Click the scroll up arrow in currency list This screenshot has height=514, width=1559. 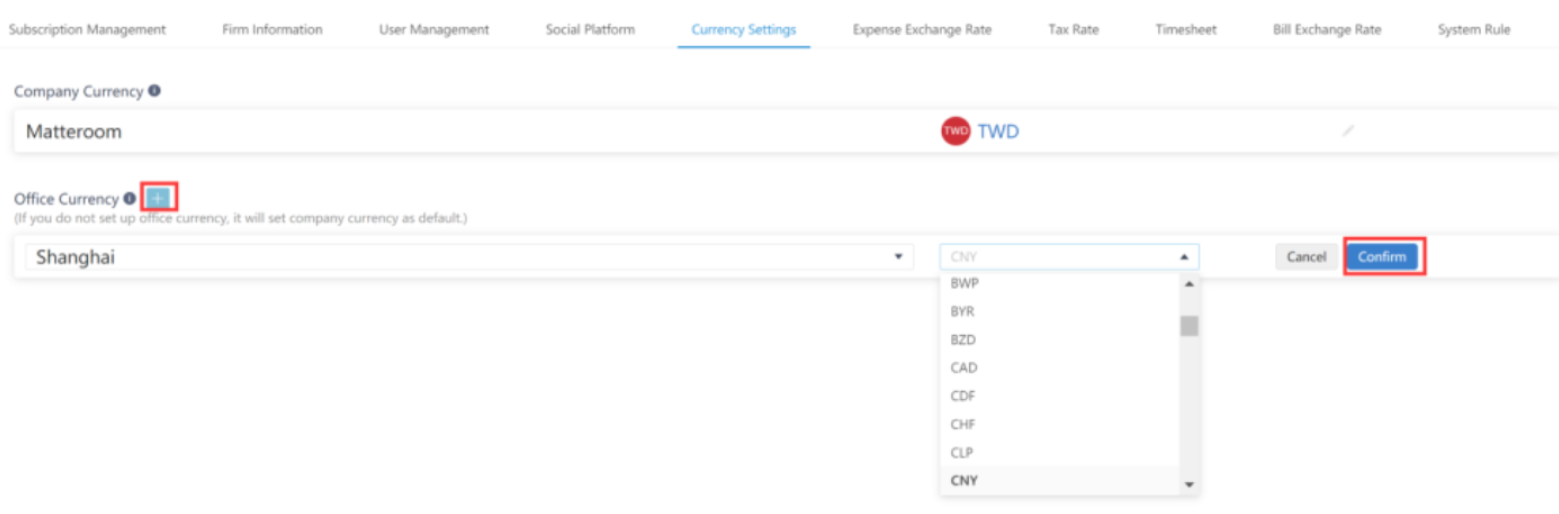[x=1189, y=284]
